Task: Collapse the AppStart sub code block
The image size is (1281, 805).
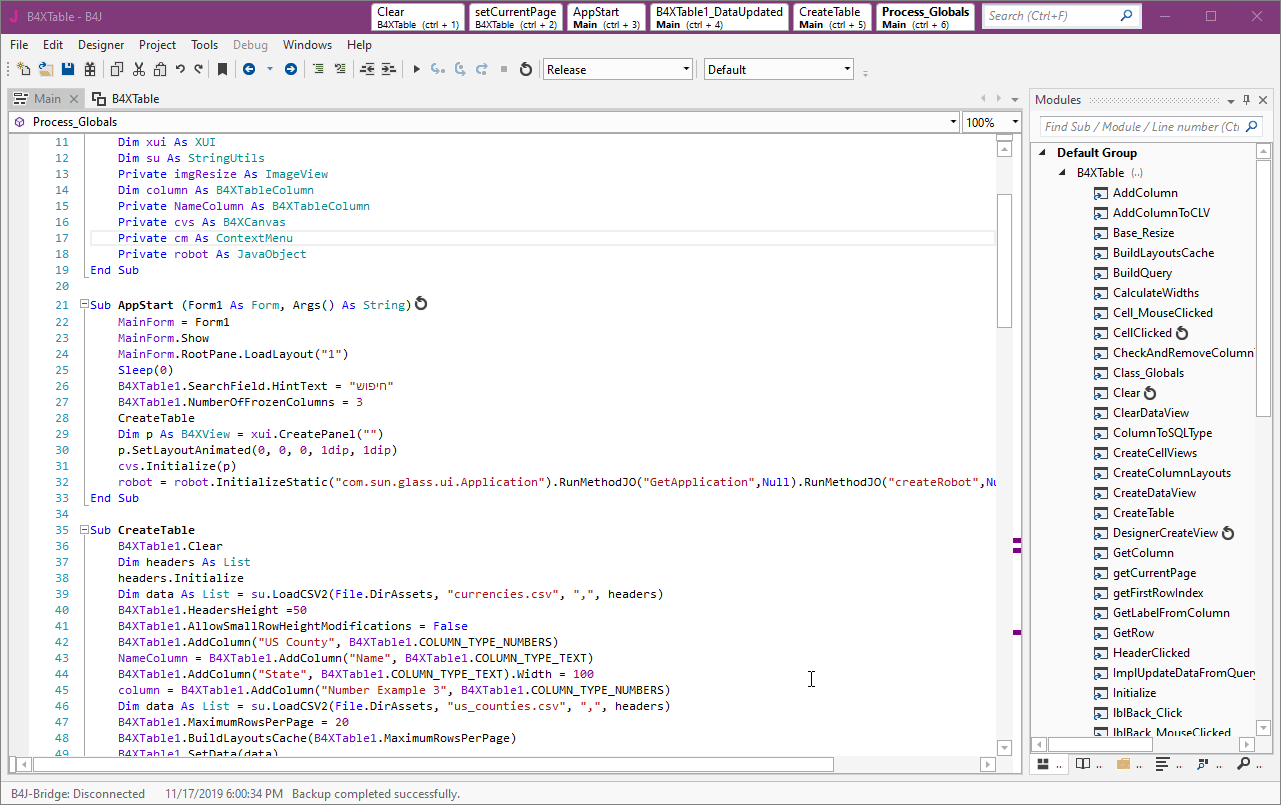Action: coord(84,306)
